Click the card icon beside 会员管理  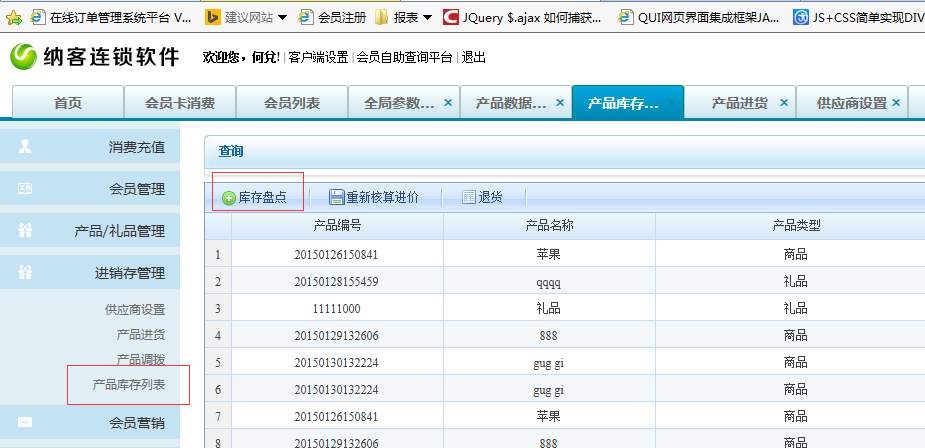click(x=25, y=189)
